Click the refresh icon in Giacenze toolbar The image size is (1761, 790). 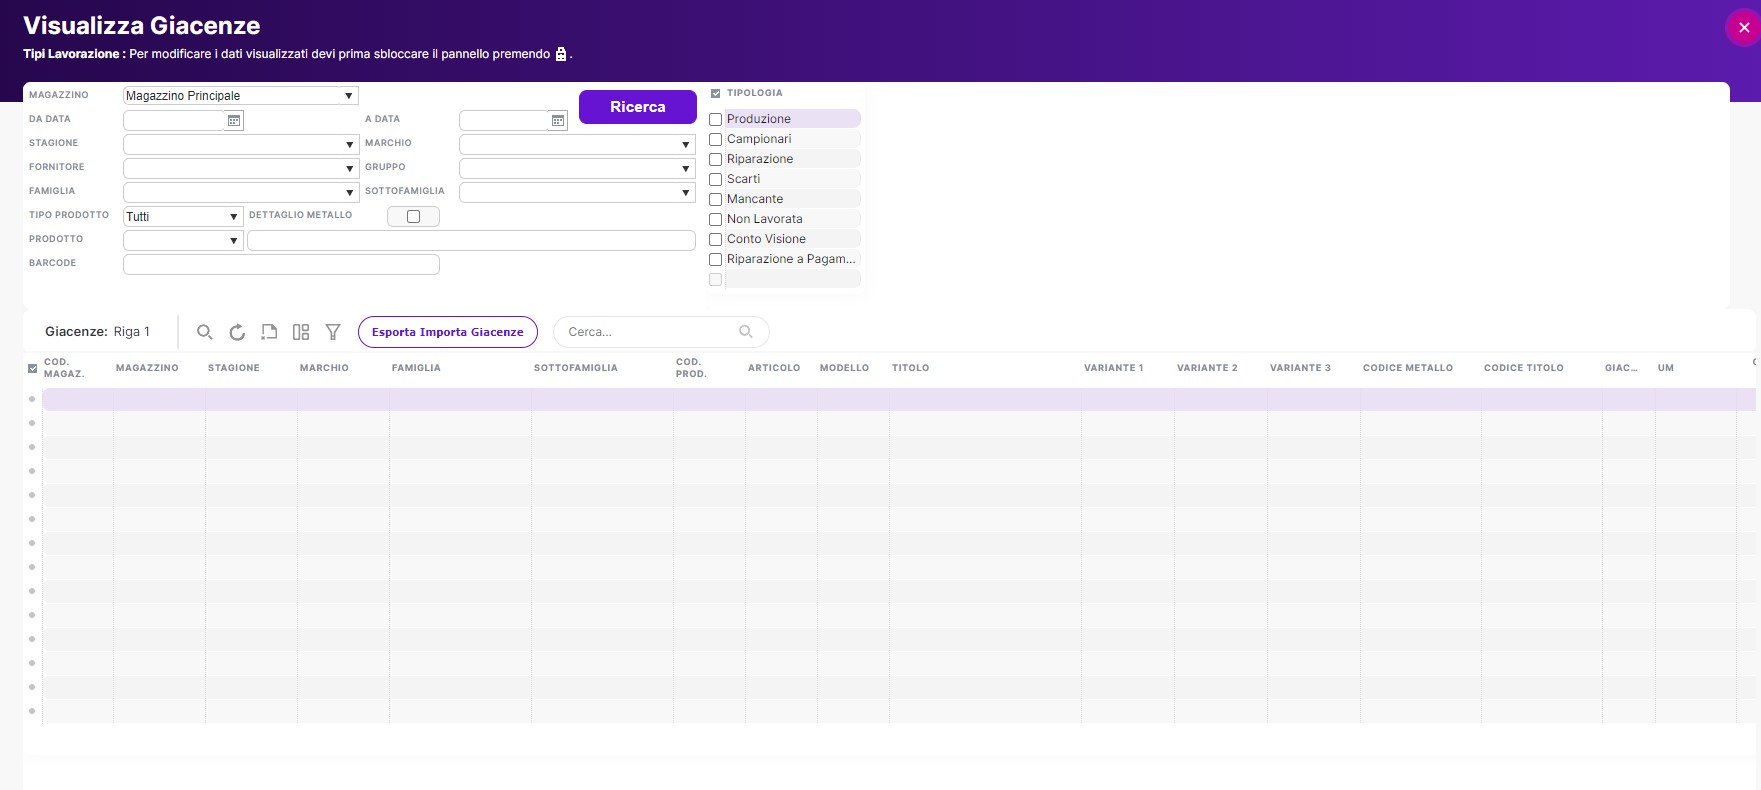pyautogui.click(x=237, y=332)
